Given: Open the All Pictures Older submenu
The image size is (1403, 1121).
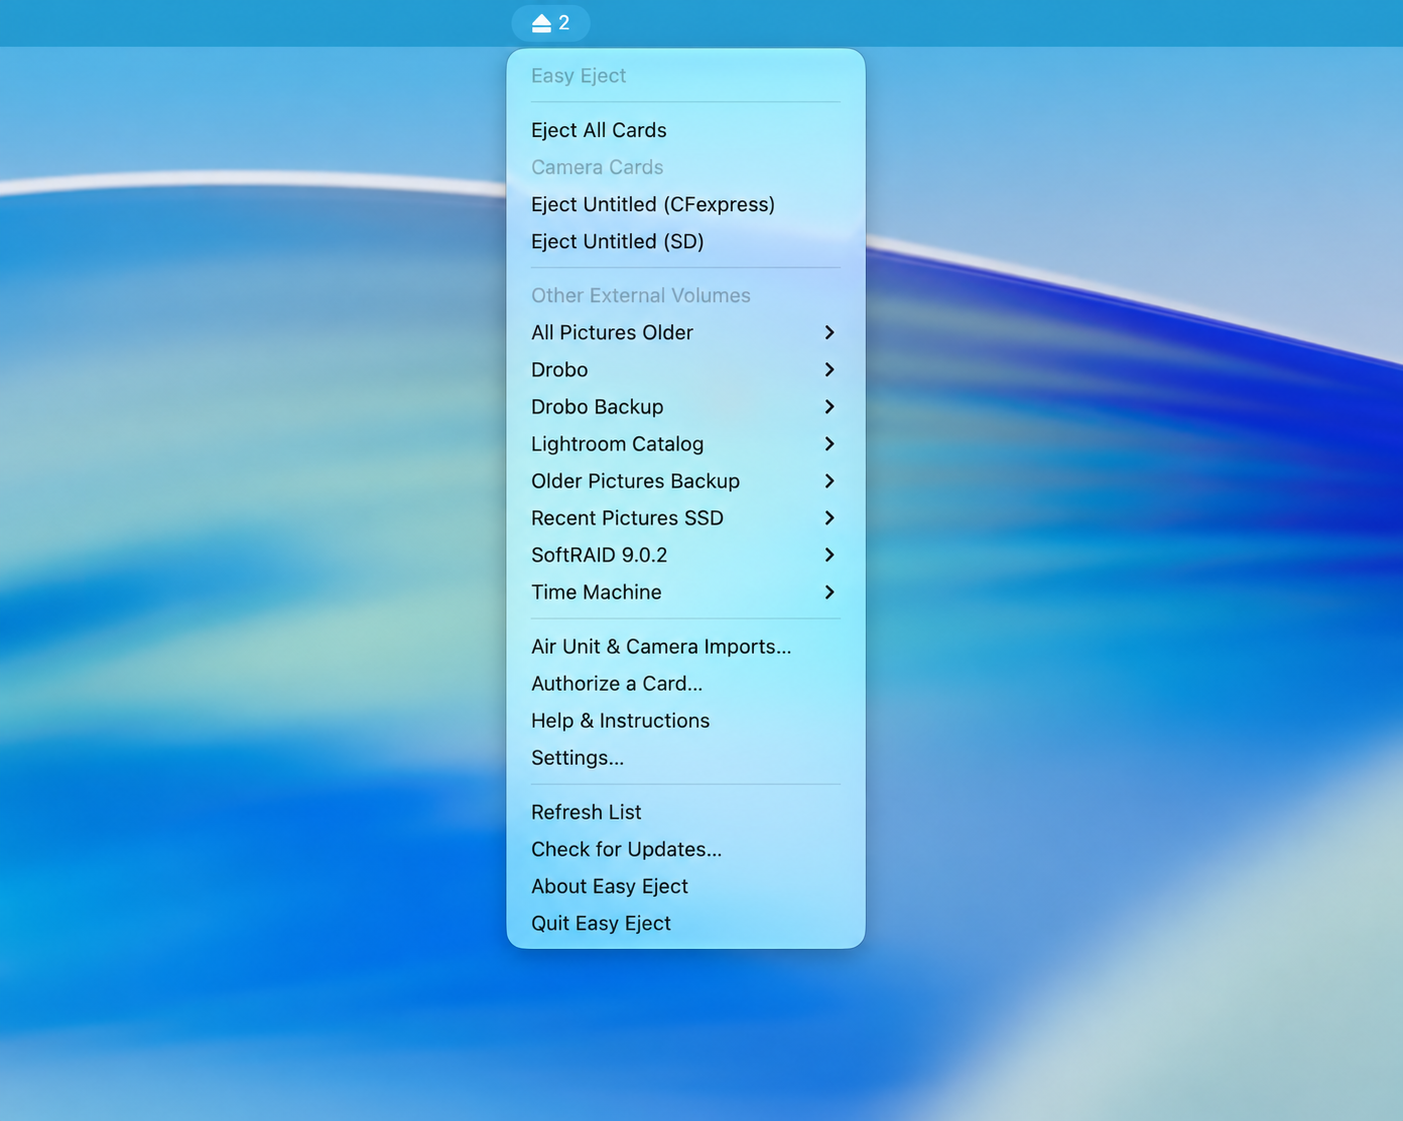Looking at the screenshot, I should click(x=685, y=332).
